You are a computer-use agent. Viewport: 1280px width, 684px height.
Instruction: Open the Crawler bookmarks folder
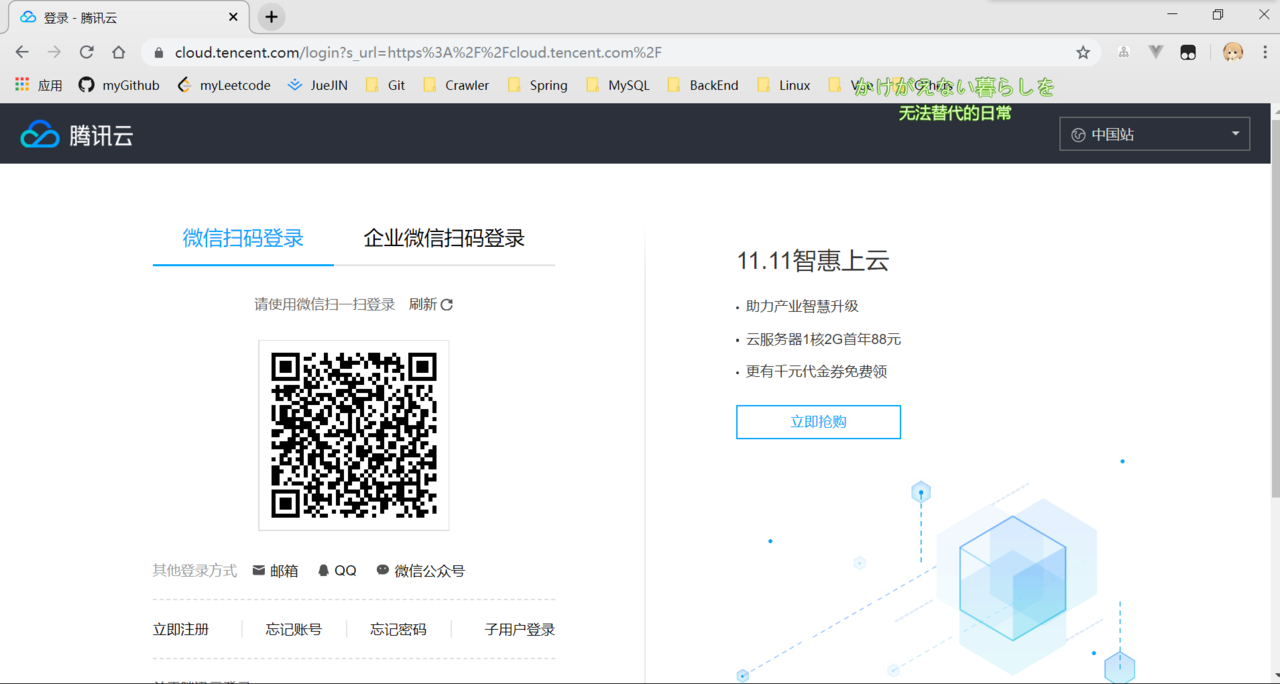(456, 85)
